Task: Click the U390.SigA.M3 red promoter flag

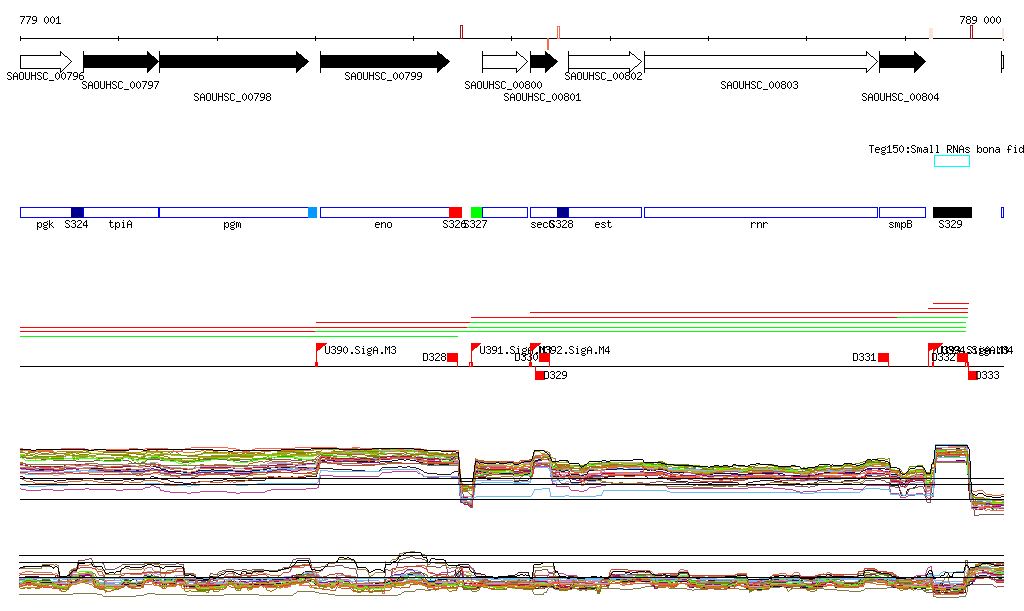Action: (321, 349)
